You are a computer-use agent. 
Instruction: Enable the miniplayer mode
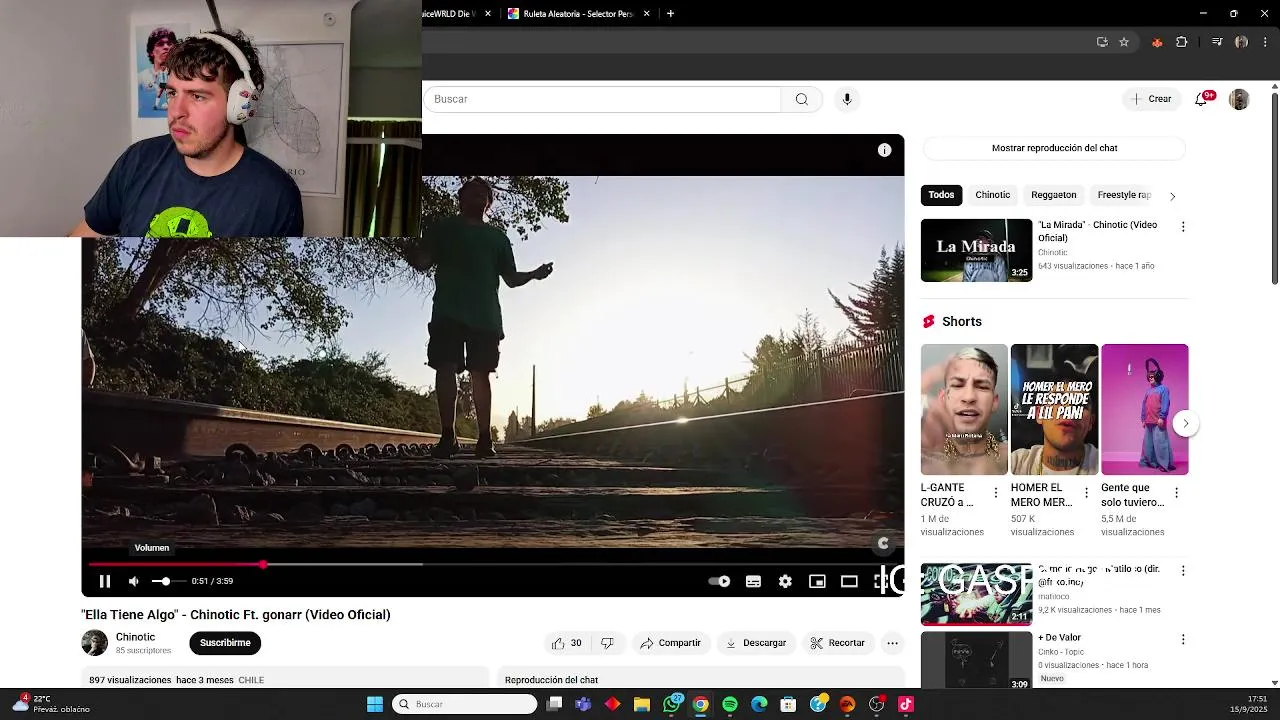click(x=817, y=581)
